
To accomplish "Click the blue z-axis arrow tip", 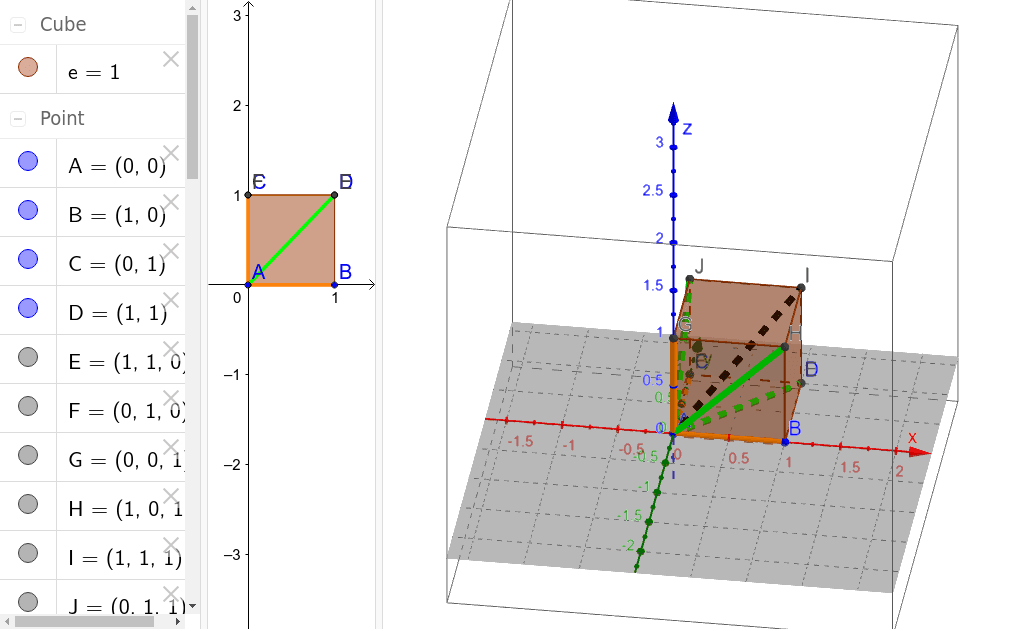I will 673,112.
